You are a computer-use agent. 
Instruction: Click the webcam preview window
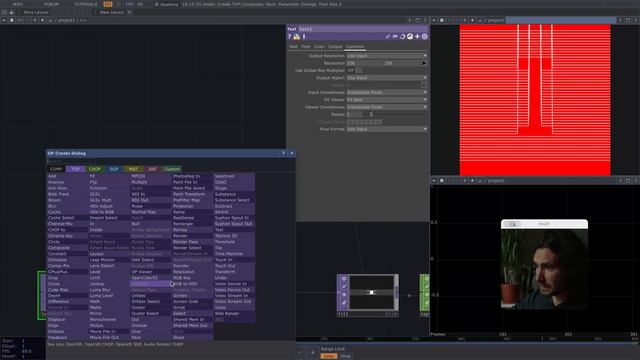[x=544, y=264]
